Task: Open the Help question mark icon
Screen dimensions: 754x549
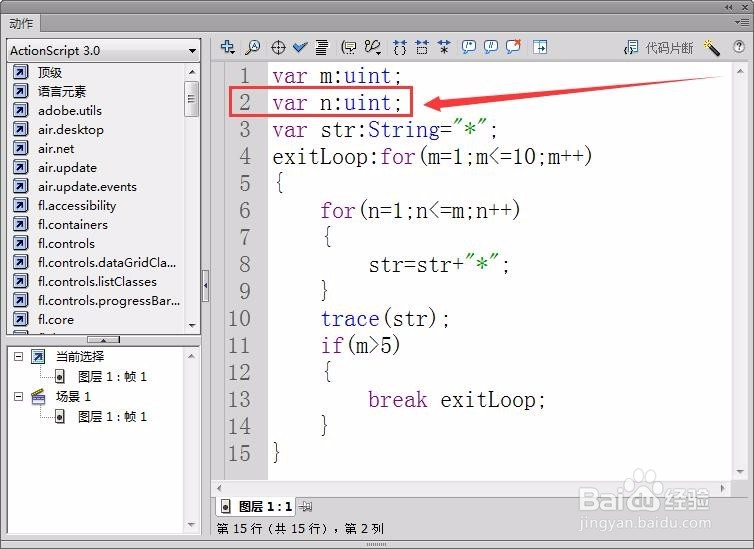Action: (x=739, y=47)
